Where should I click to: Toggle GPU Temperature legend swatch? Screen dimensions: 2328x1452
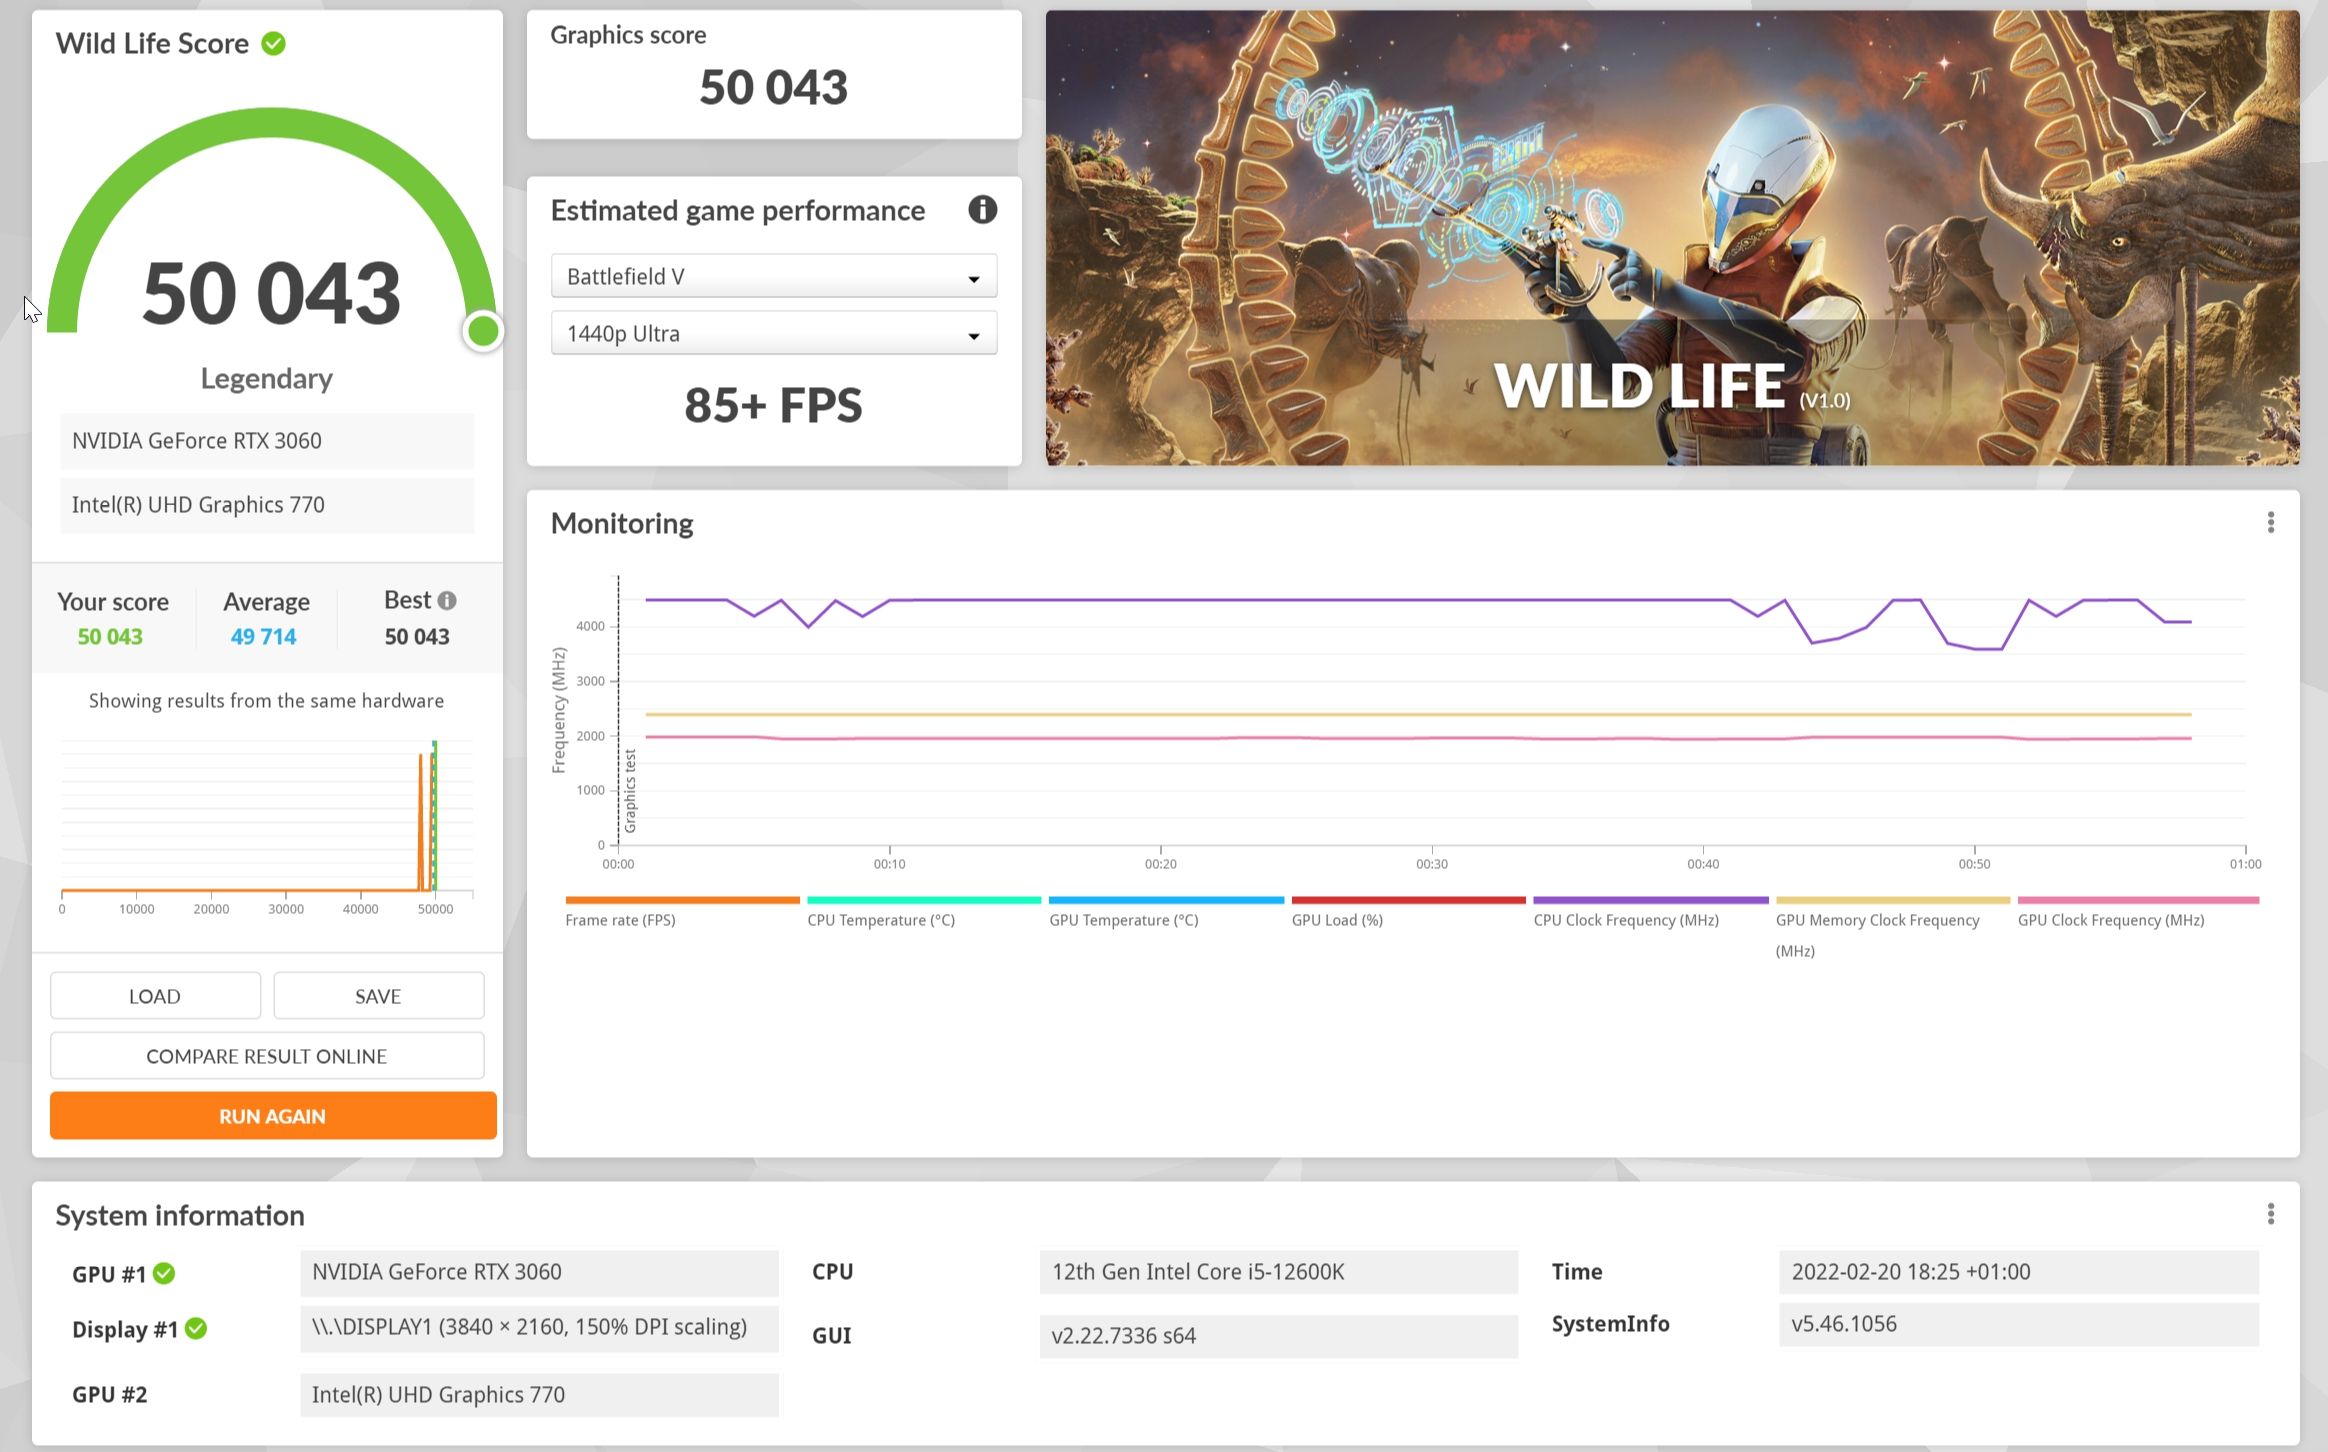[x=1166, y=900]
